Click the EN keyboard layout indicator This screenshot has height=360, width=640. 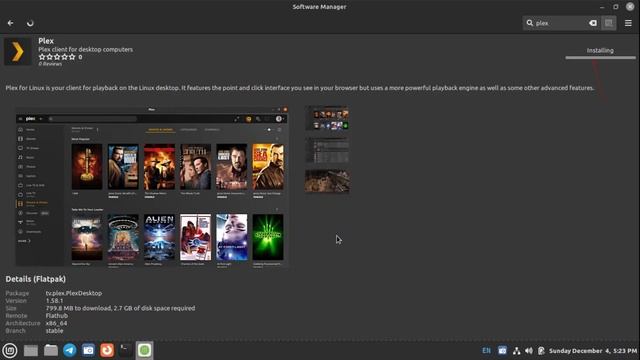pos(487,351)
